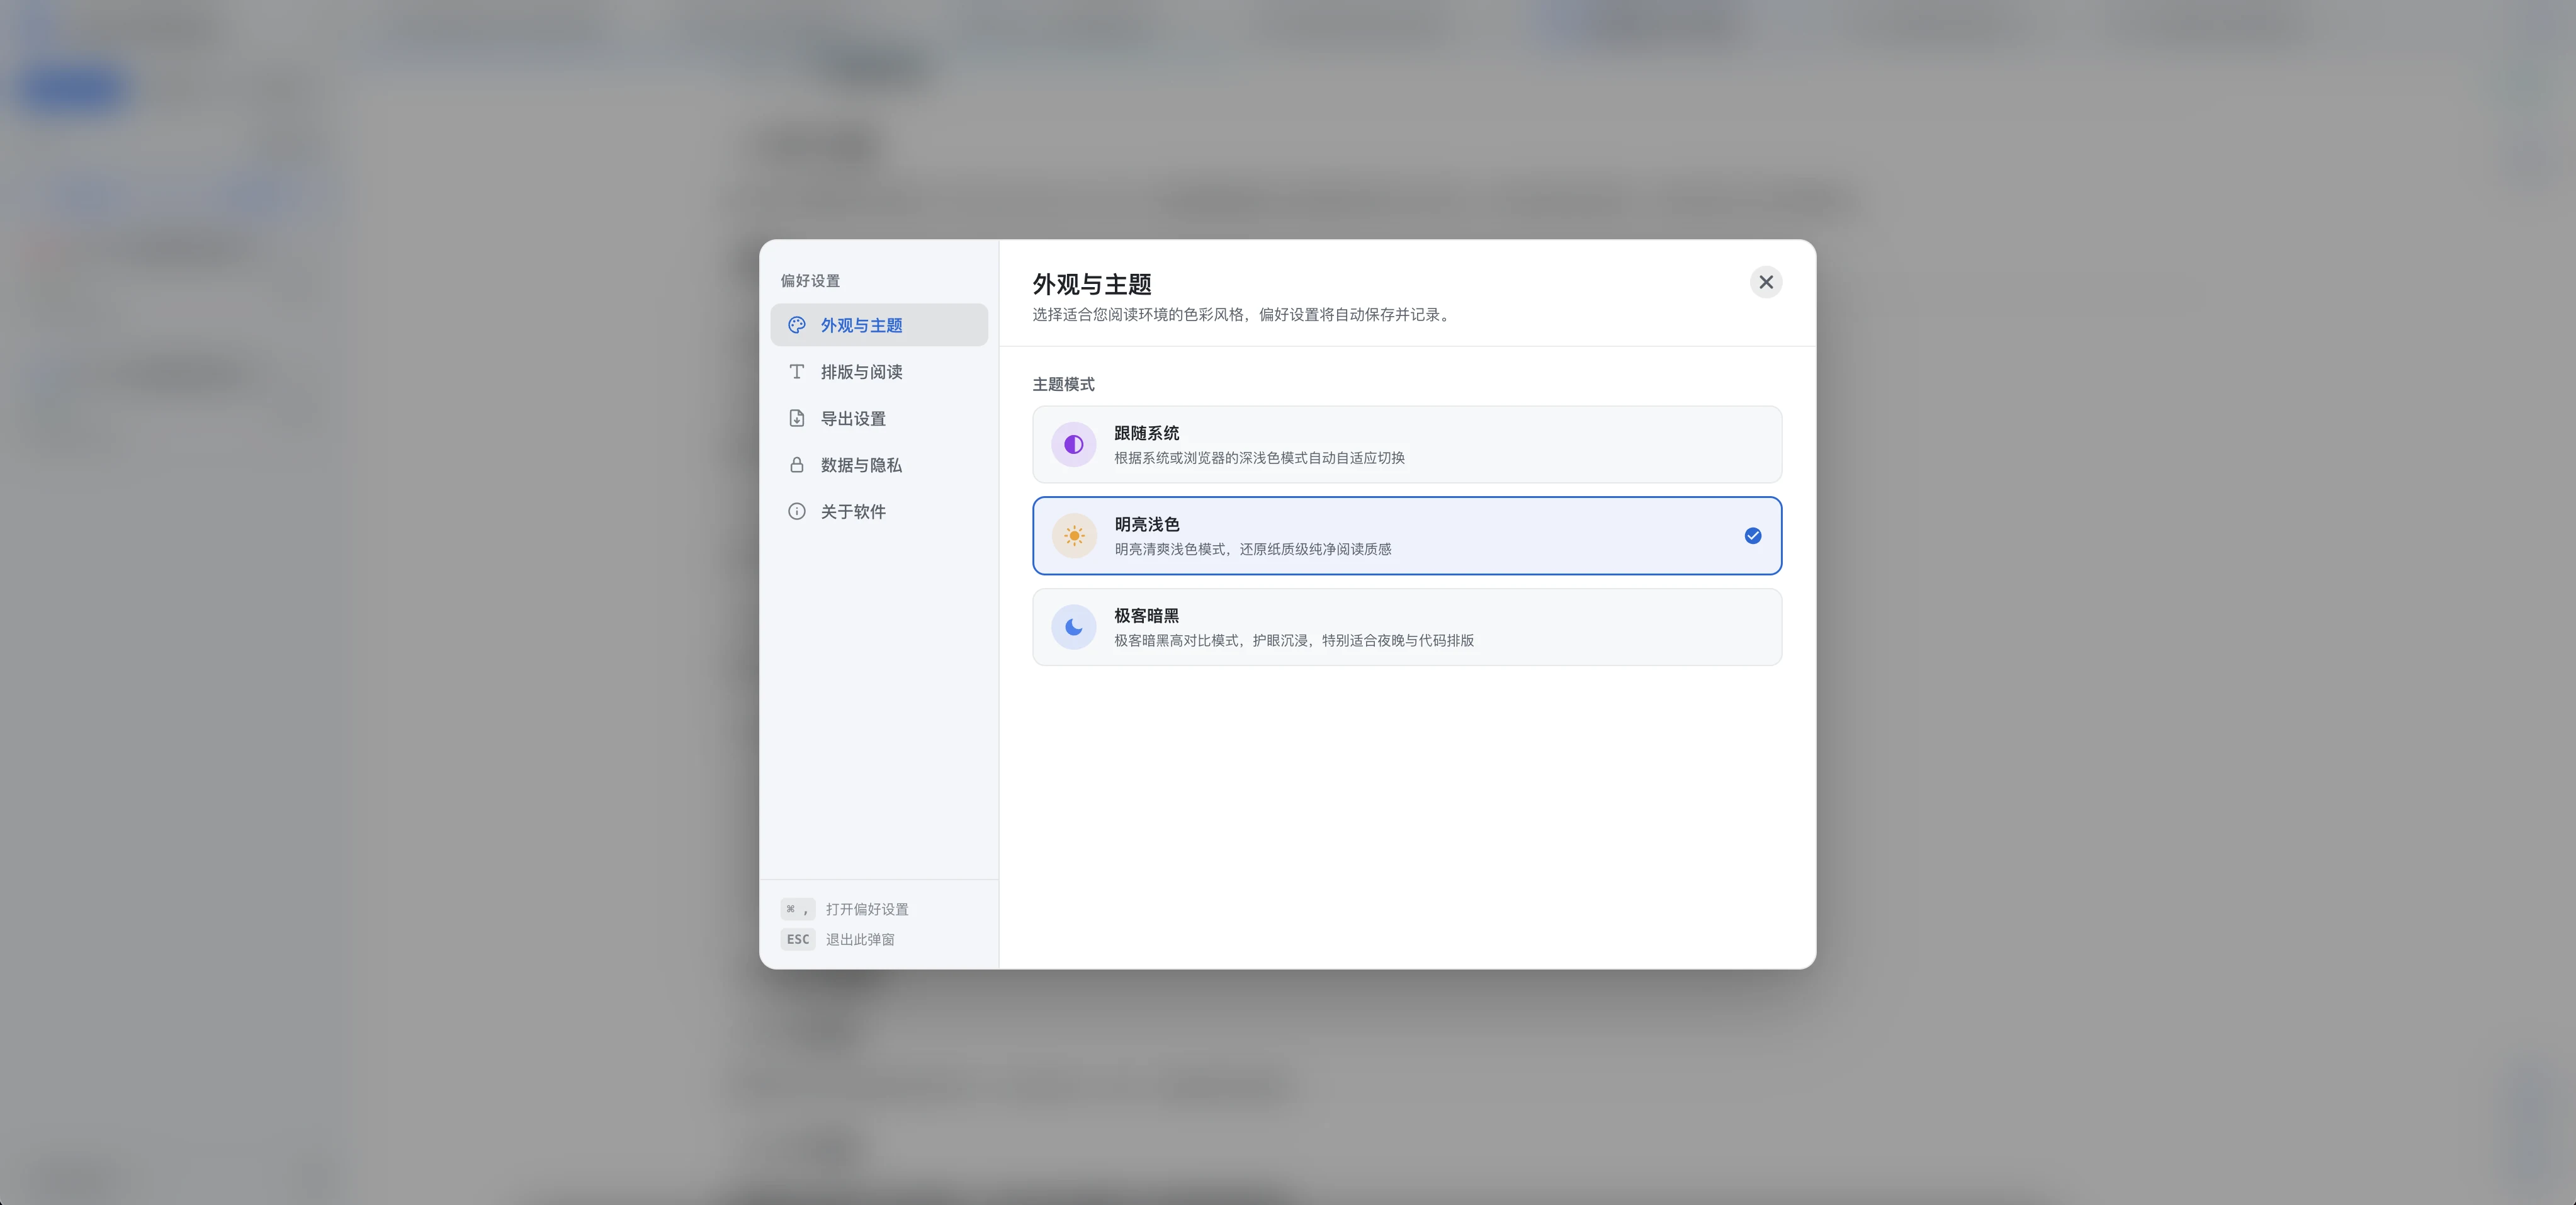
Task: Click description starting 极客暗黑高对比模式
Action: (1294, 640)
